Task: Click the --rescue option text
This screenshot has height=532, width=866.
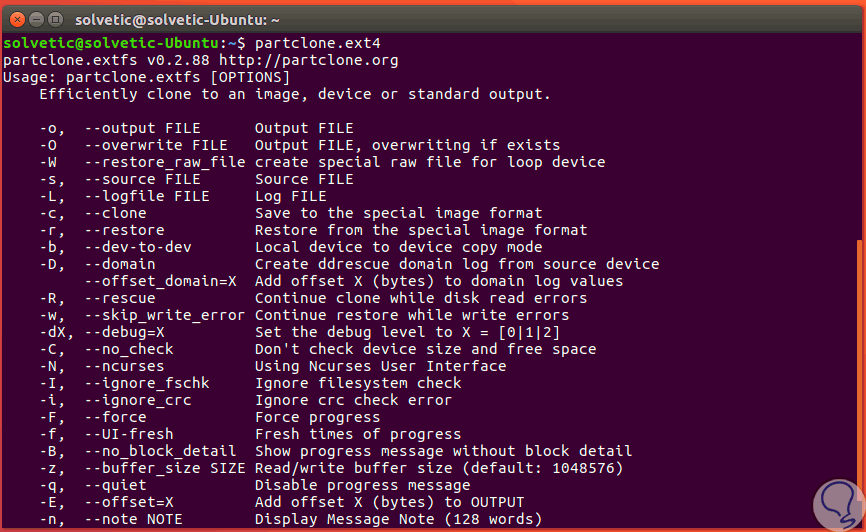Action: [x=119, y=298]
